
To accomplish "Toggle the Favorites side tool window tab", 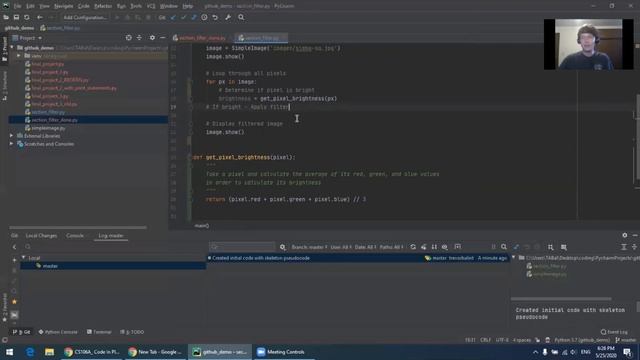I will point(4,307).
